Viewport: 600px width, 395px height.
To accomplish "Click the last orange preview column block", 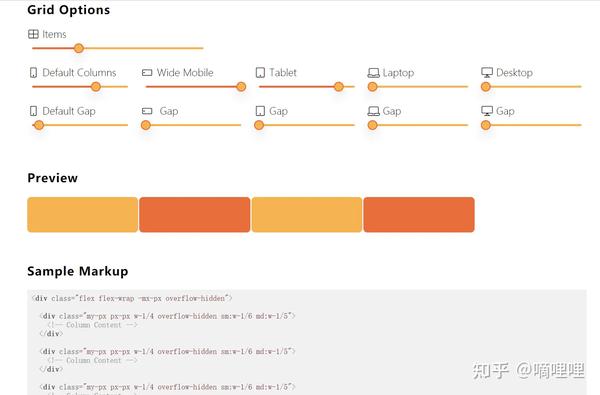I will coord(419,215).
